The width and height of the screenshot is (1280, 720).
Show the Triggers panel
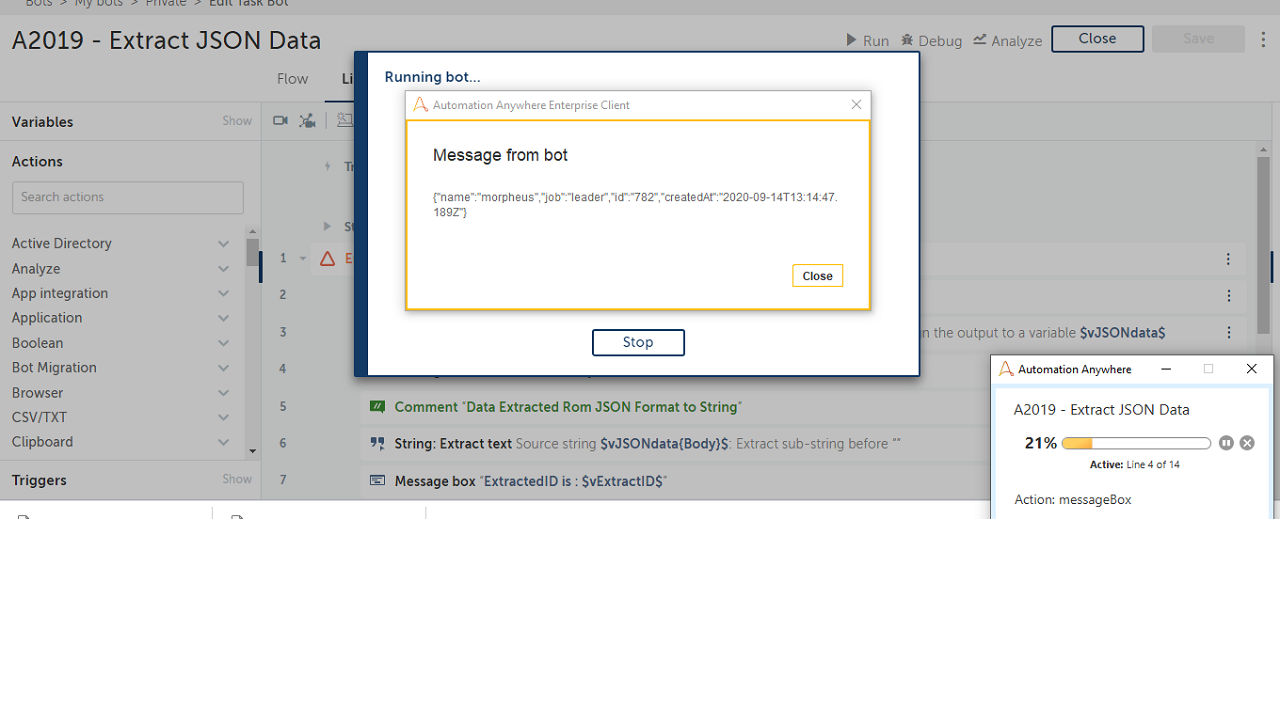point(237,479)
